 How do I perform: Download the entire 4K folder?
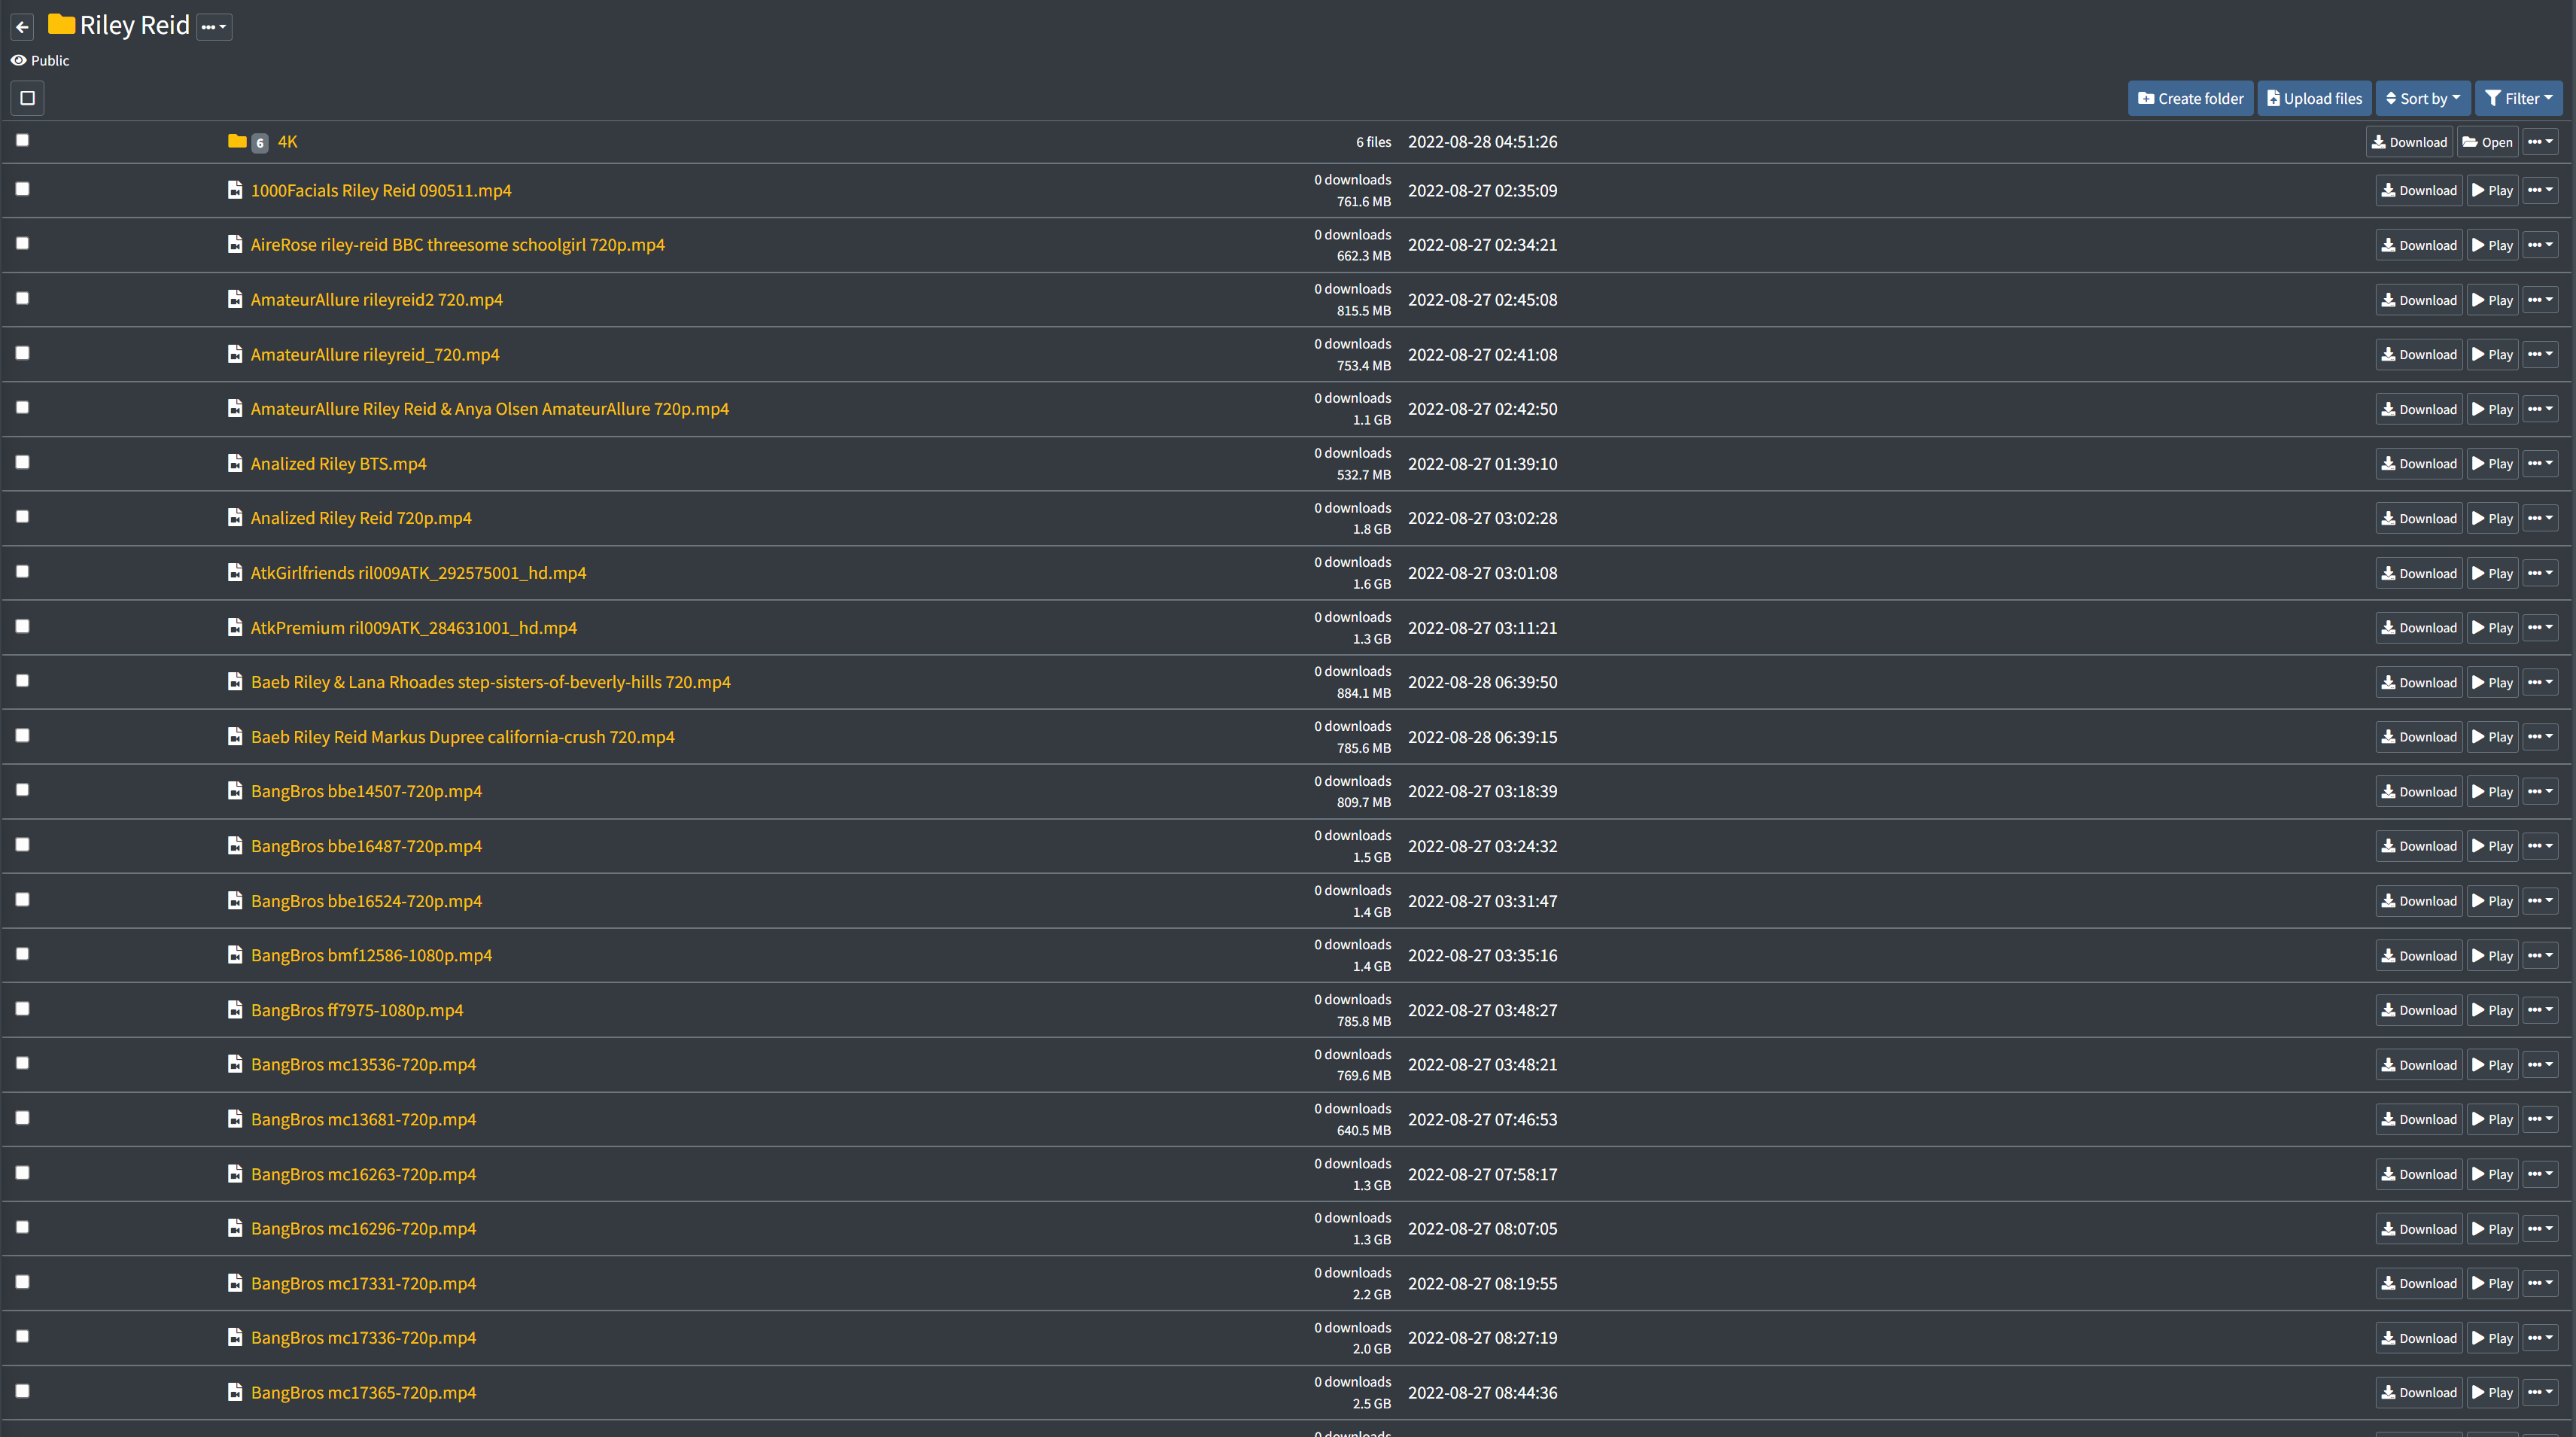click(2408, 142)
